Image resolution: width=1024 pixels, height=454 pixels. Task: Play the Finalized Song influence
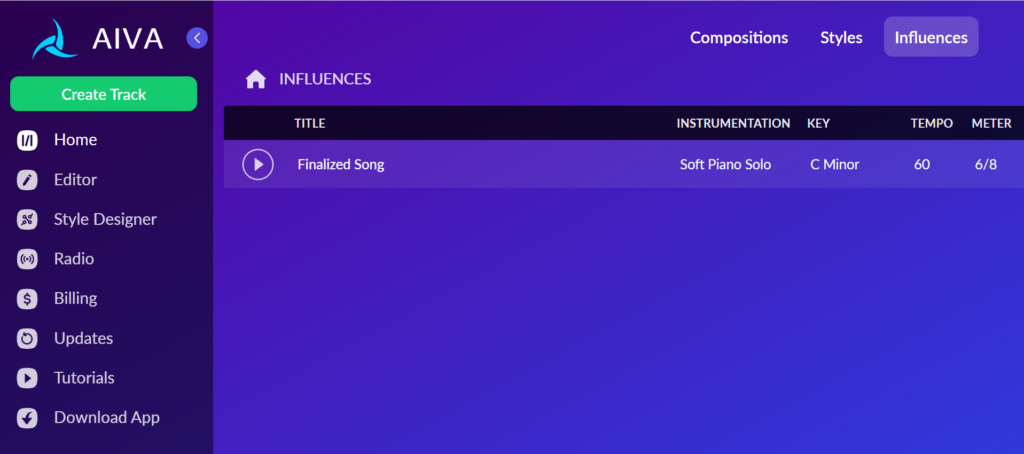tap(258, 165)
